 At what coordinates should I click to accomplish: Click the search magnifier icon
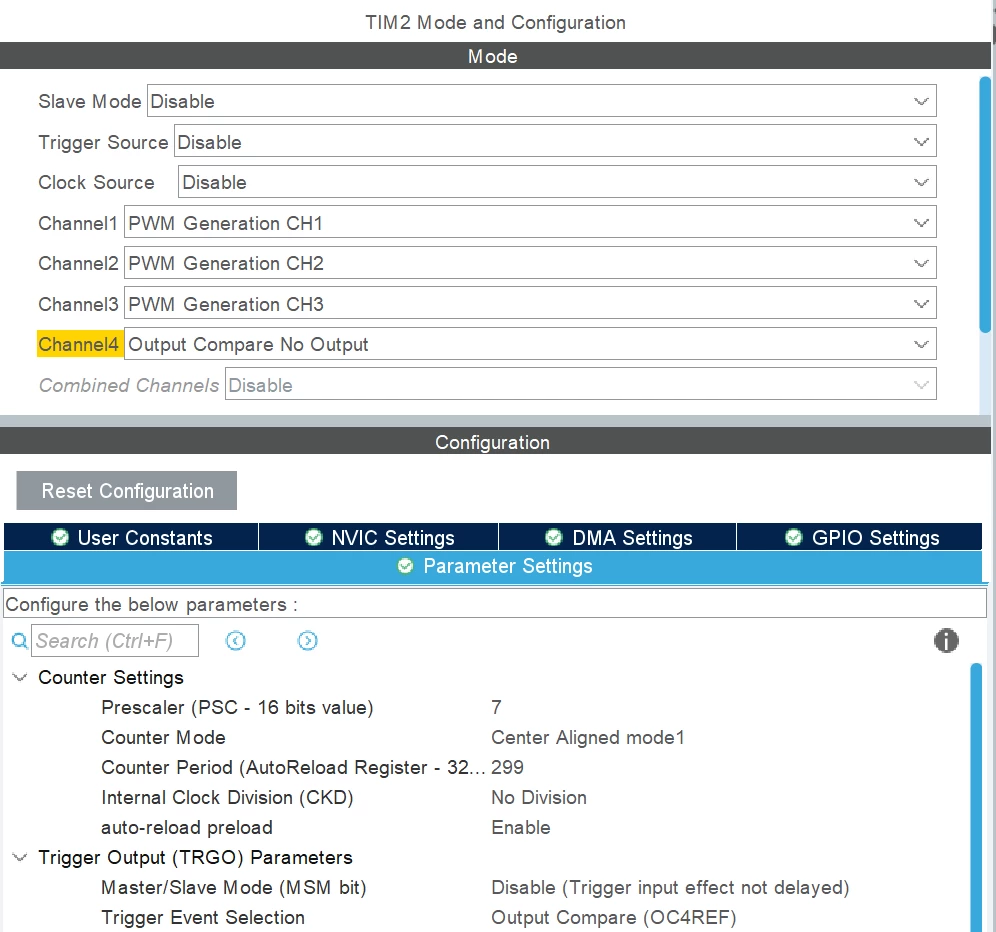coord(20,640)
